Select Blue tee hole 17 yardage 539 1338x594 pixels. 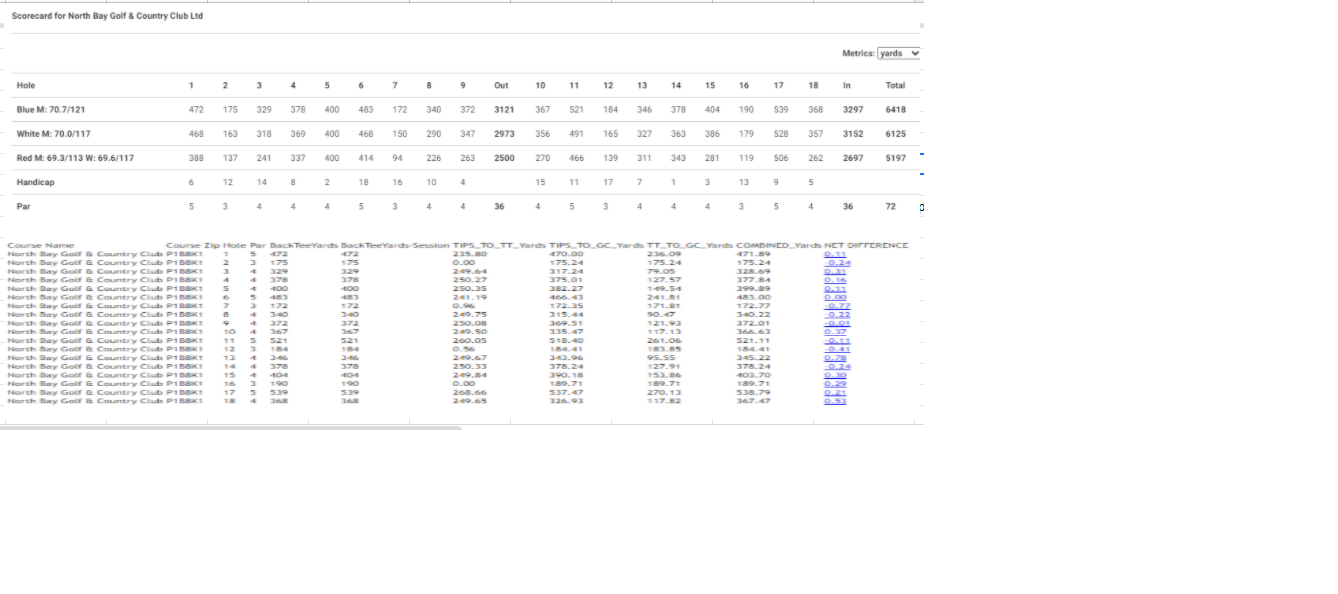[781, 109]
